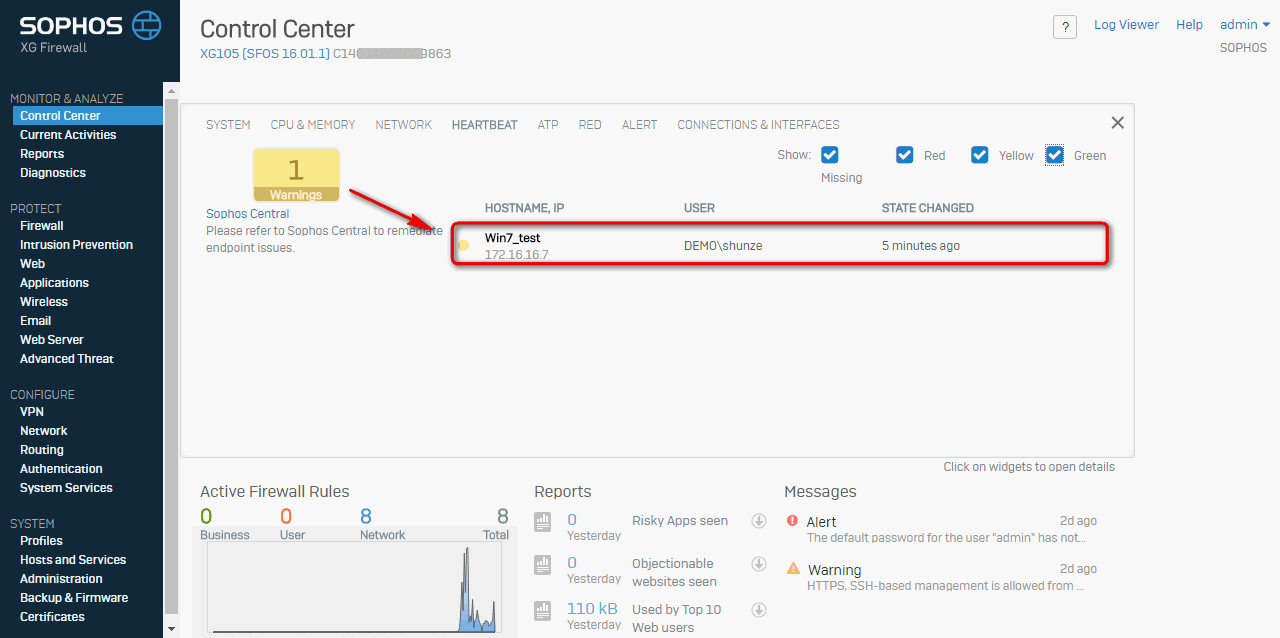Download the Top 10 Web users report
This screenshot has width=1280, height=638.
click(x=759, y=610)
